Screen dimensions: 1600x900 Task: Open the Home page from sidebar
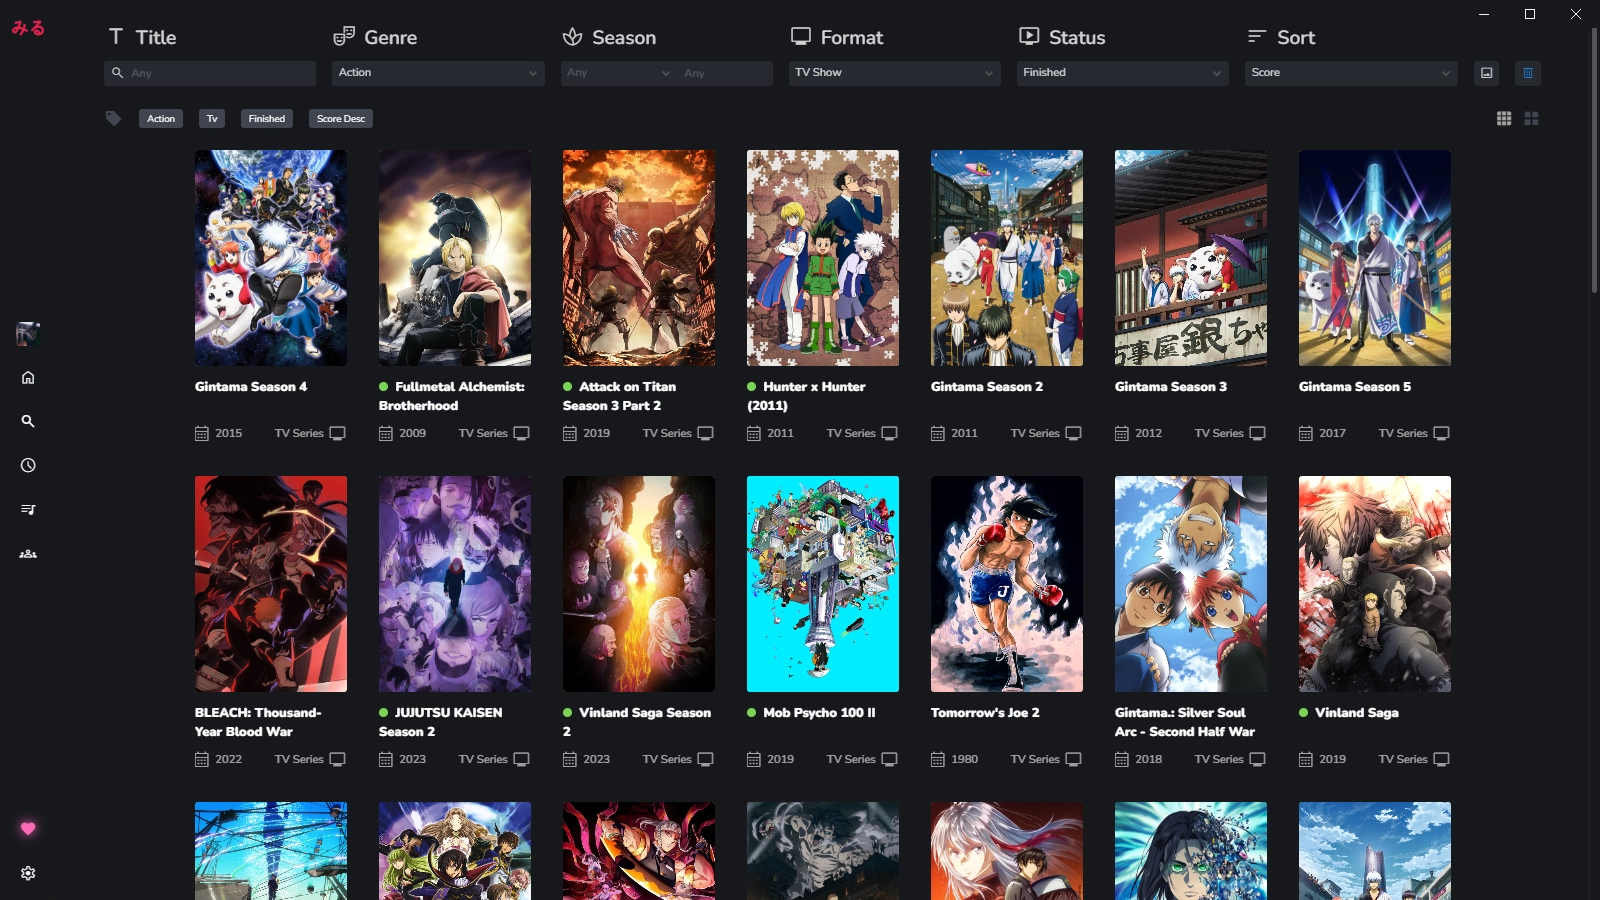pos(28,378)
